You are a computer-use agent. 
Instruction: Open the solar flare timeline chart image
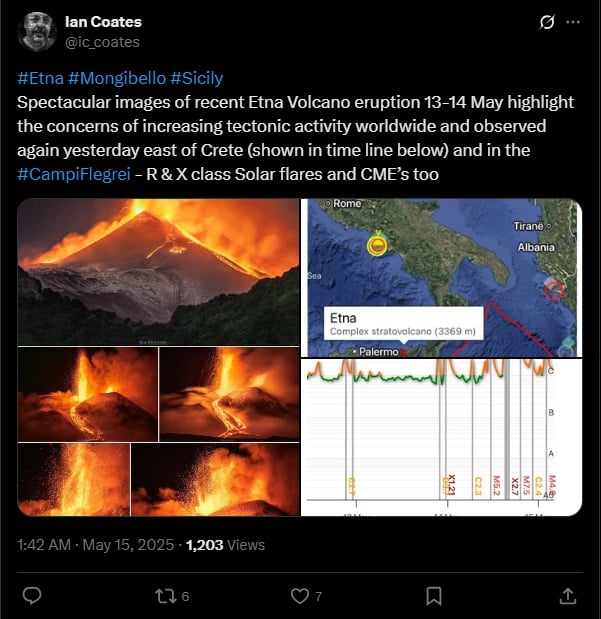(x=440, y=437)
